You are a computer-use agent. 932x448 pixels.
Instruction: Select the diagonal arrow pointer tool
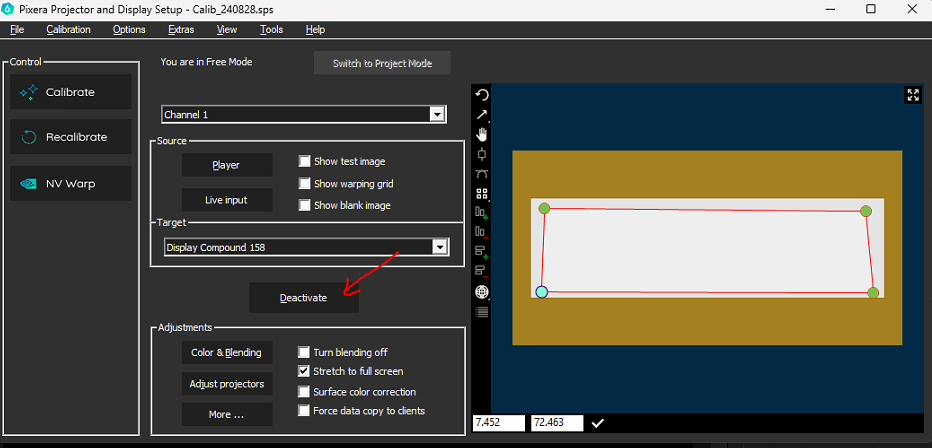482,115
